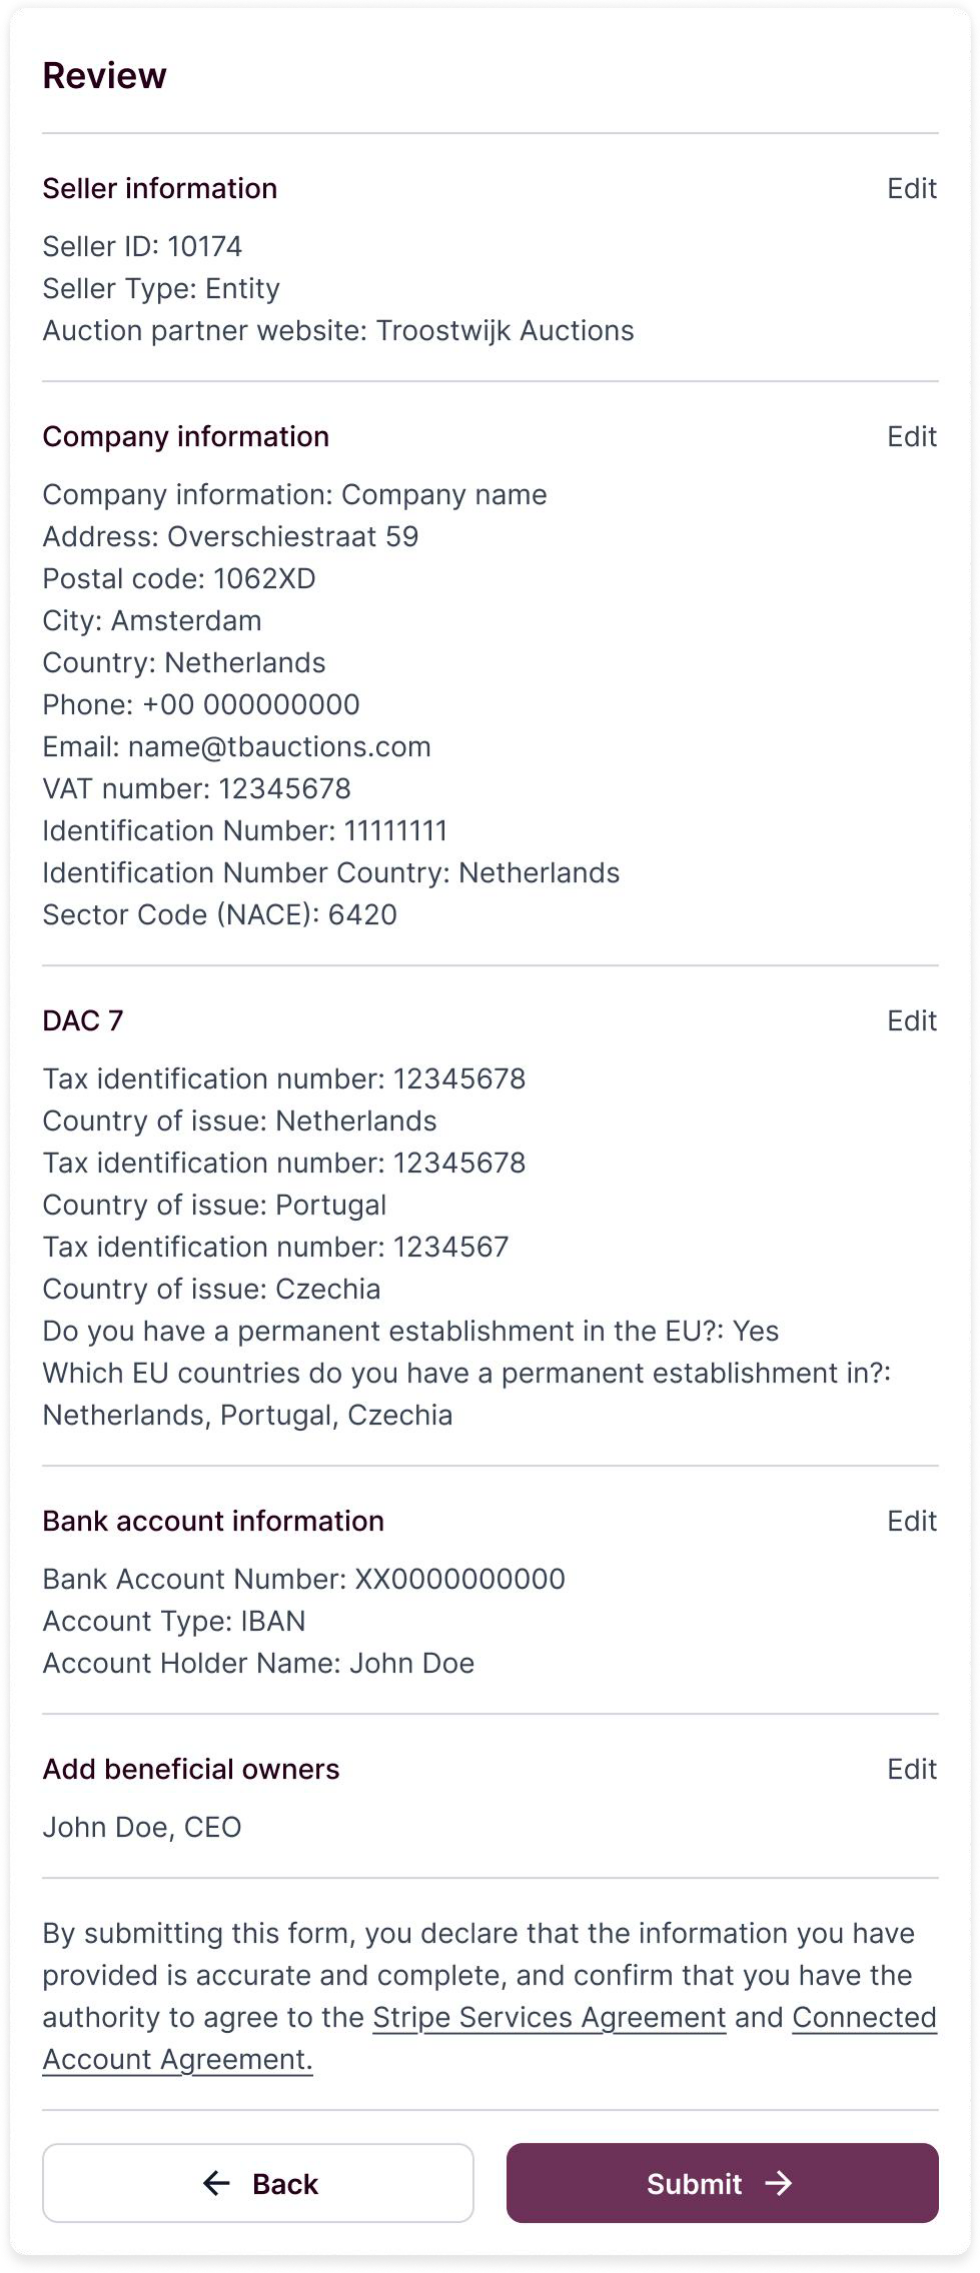Click the left arrow icon on Back
The height and width of the screenshot is (2273, 980).
[x=216, y=2183]
